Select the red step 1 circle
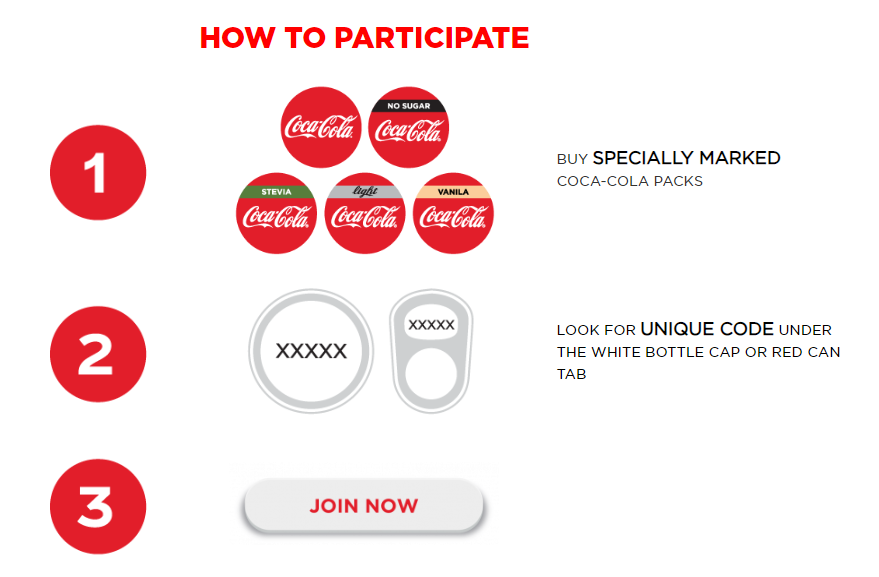The width and height of the screenshot is (879, 577). [97, 170]
